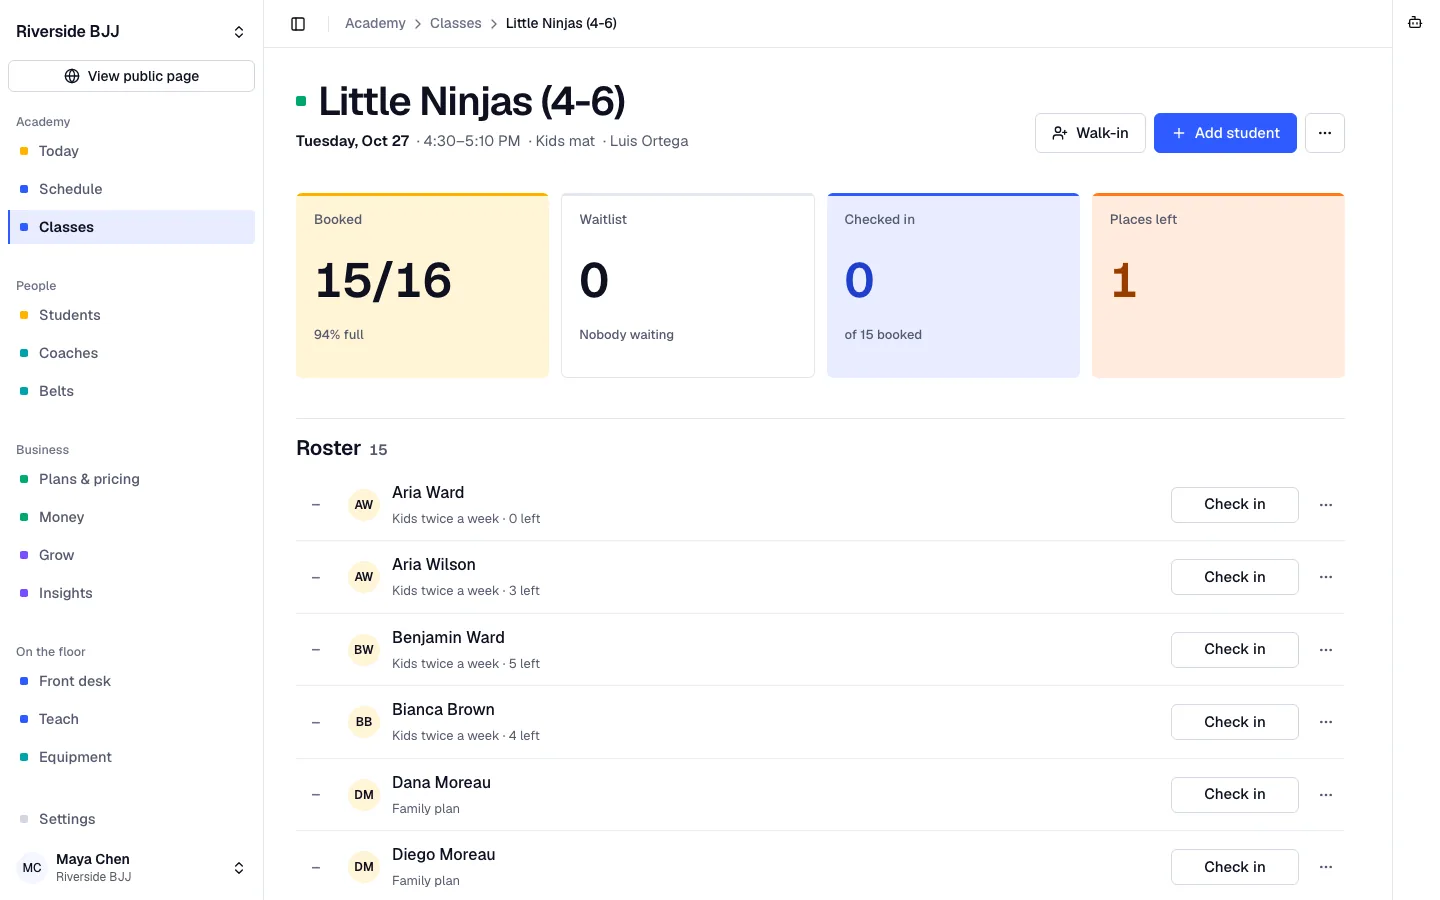Click the Booked 15/16 stat card
The image size is (1440, 900).
(422, 285)
